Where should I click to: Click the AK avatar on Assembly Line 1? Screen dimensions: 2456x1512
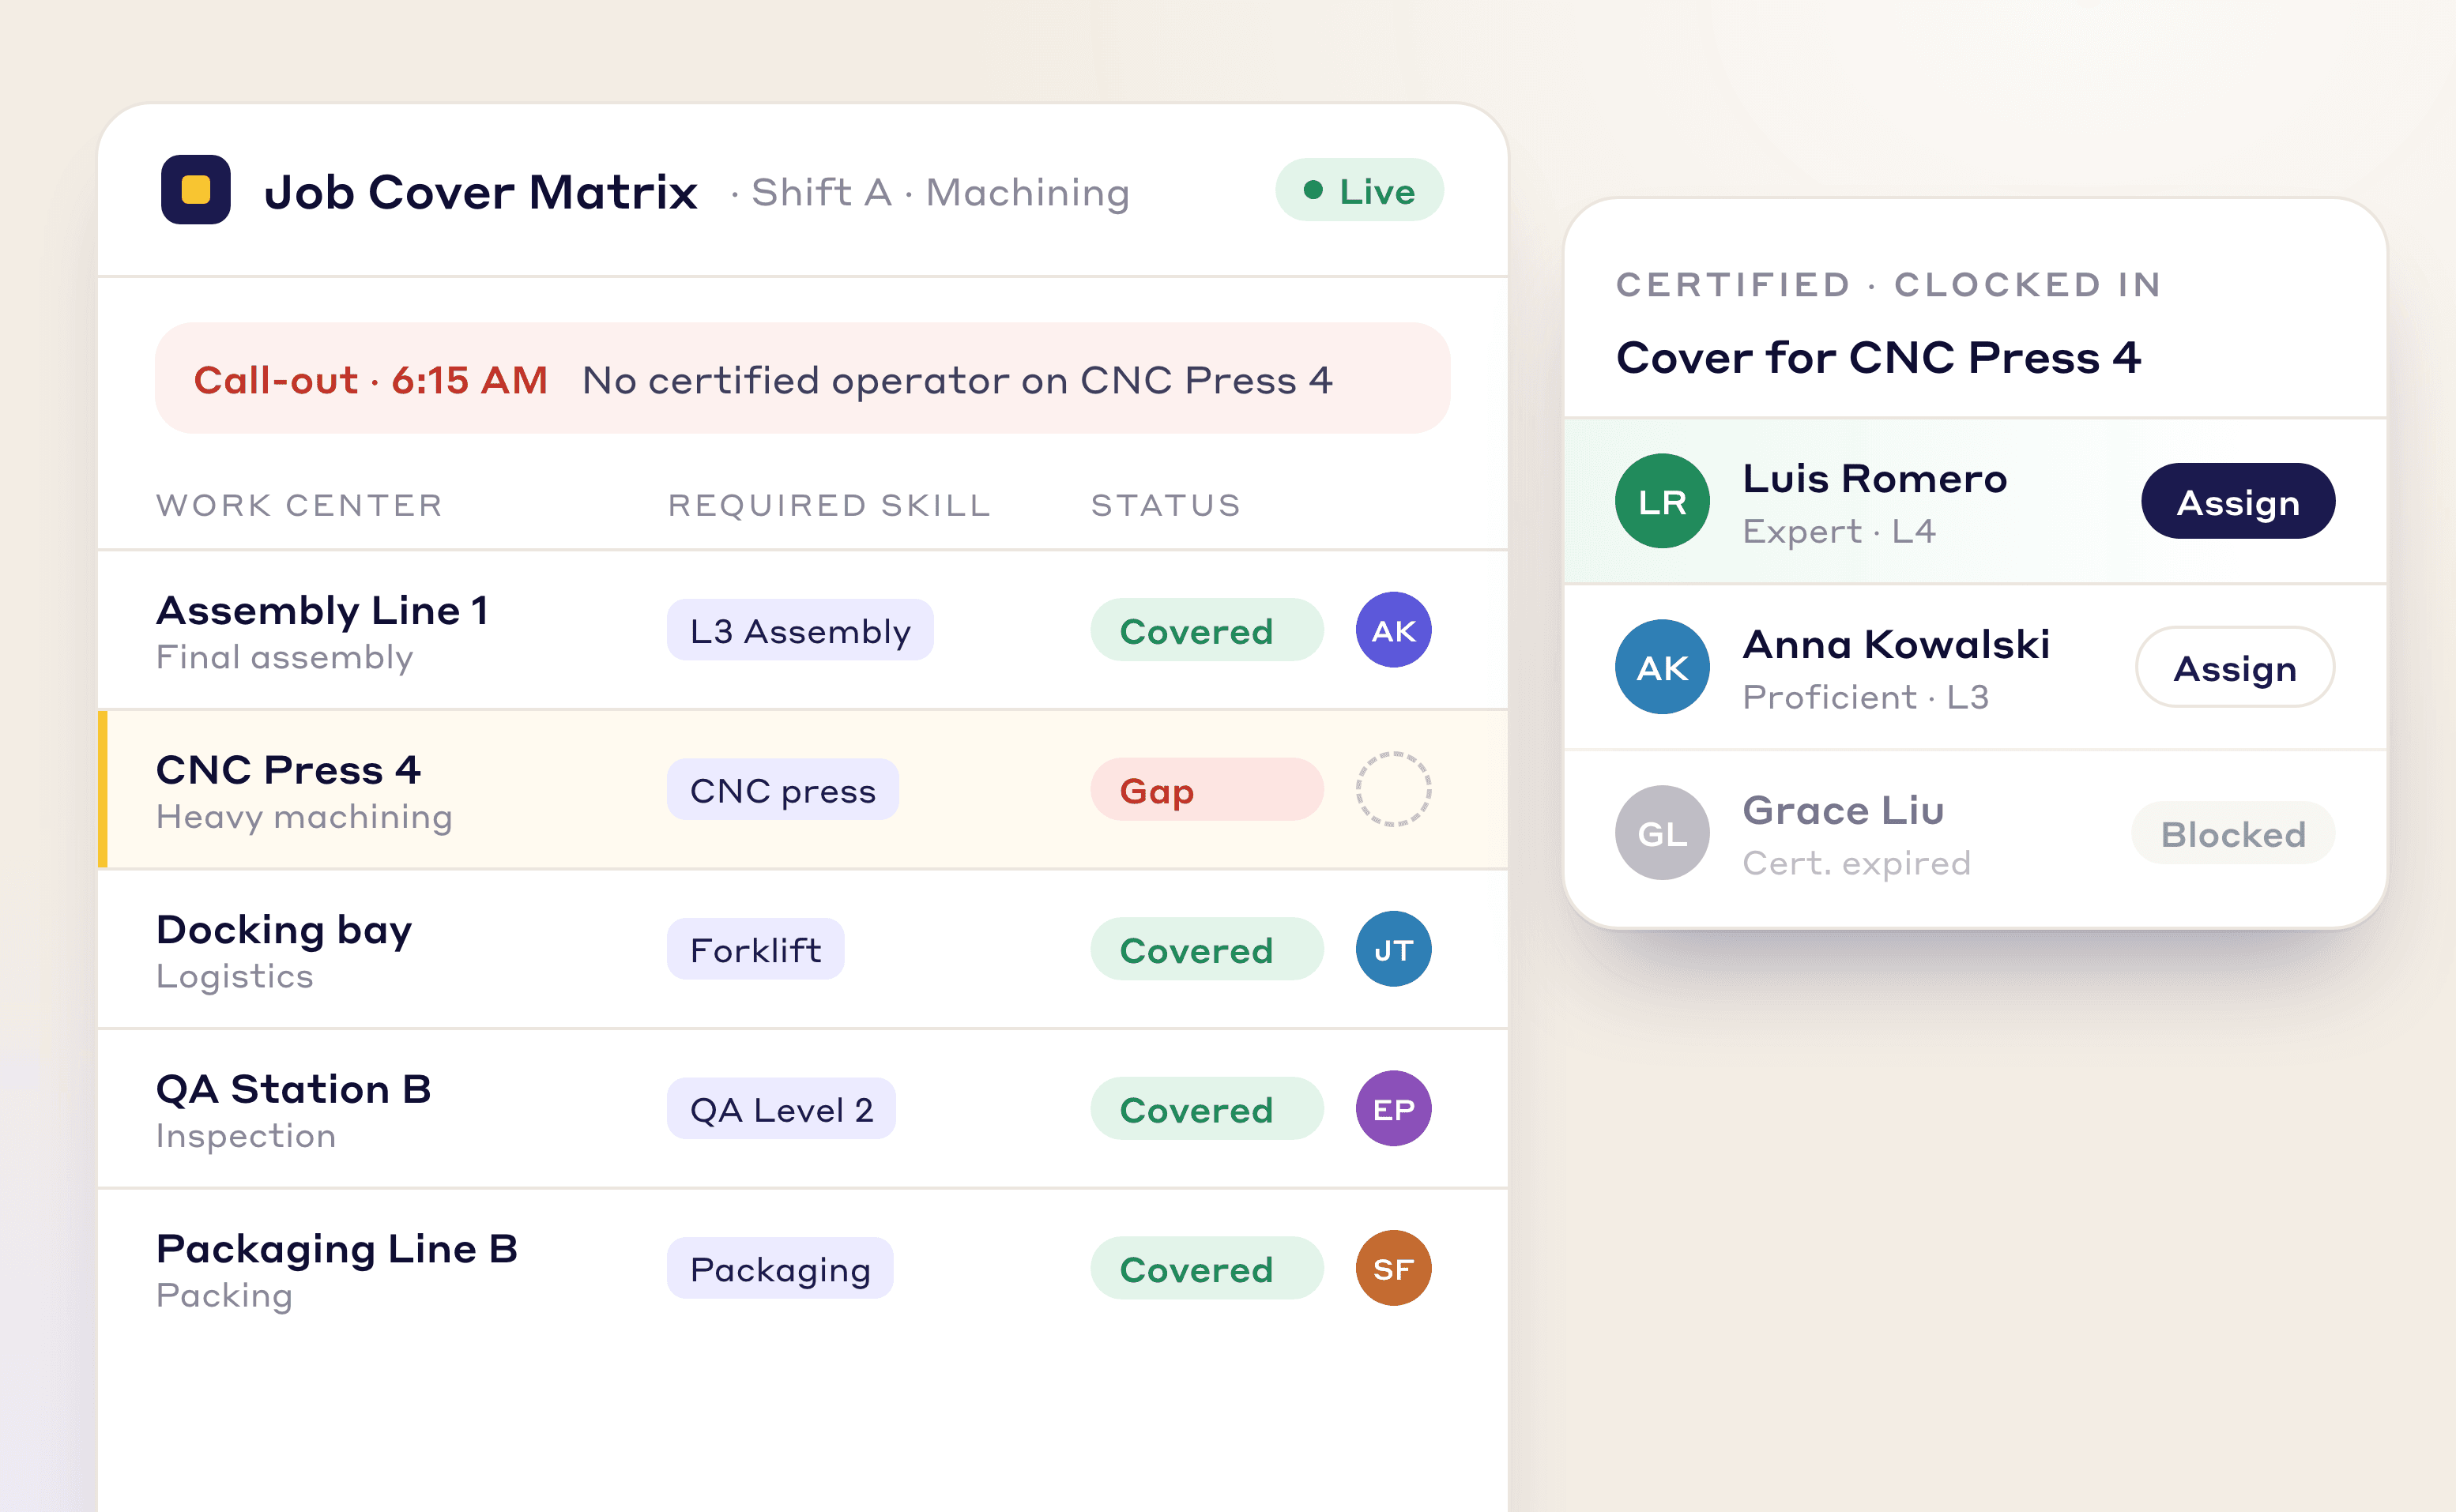pos(1393,630)
